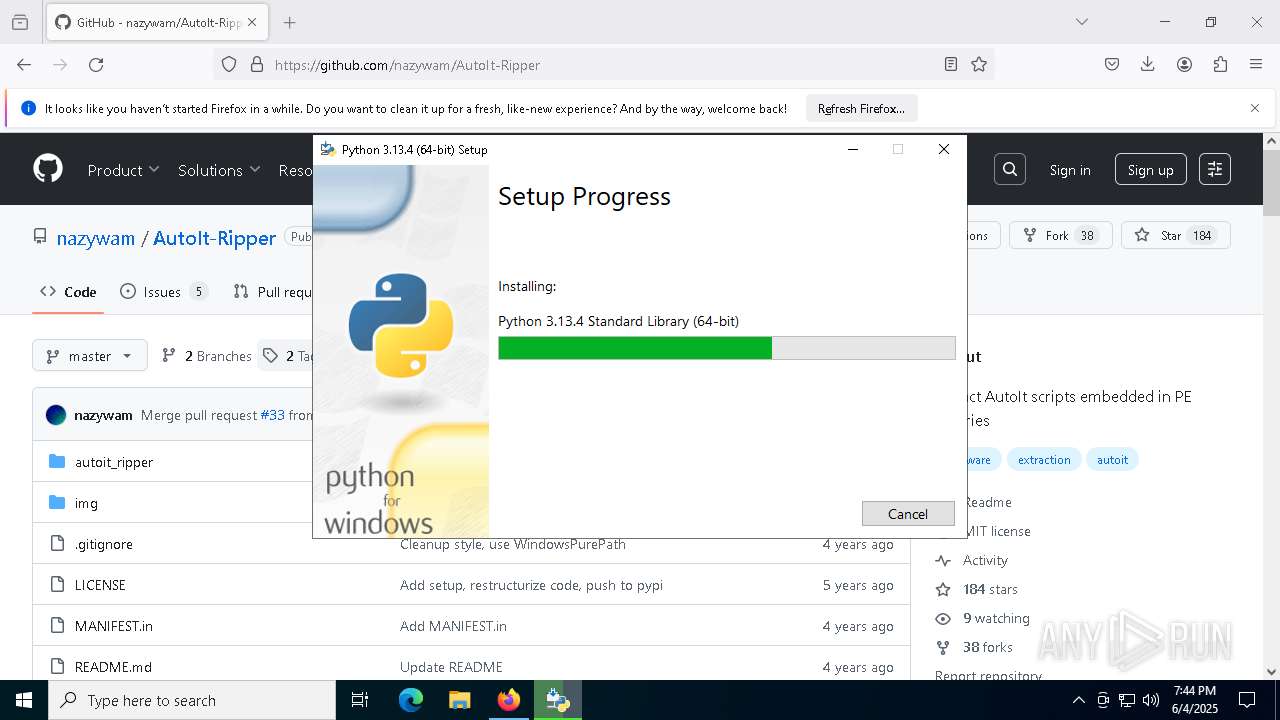Click the Sign up button

pos(1151,170)
